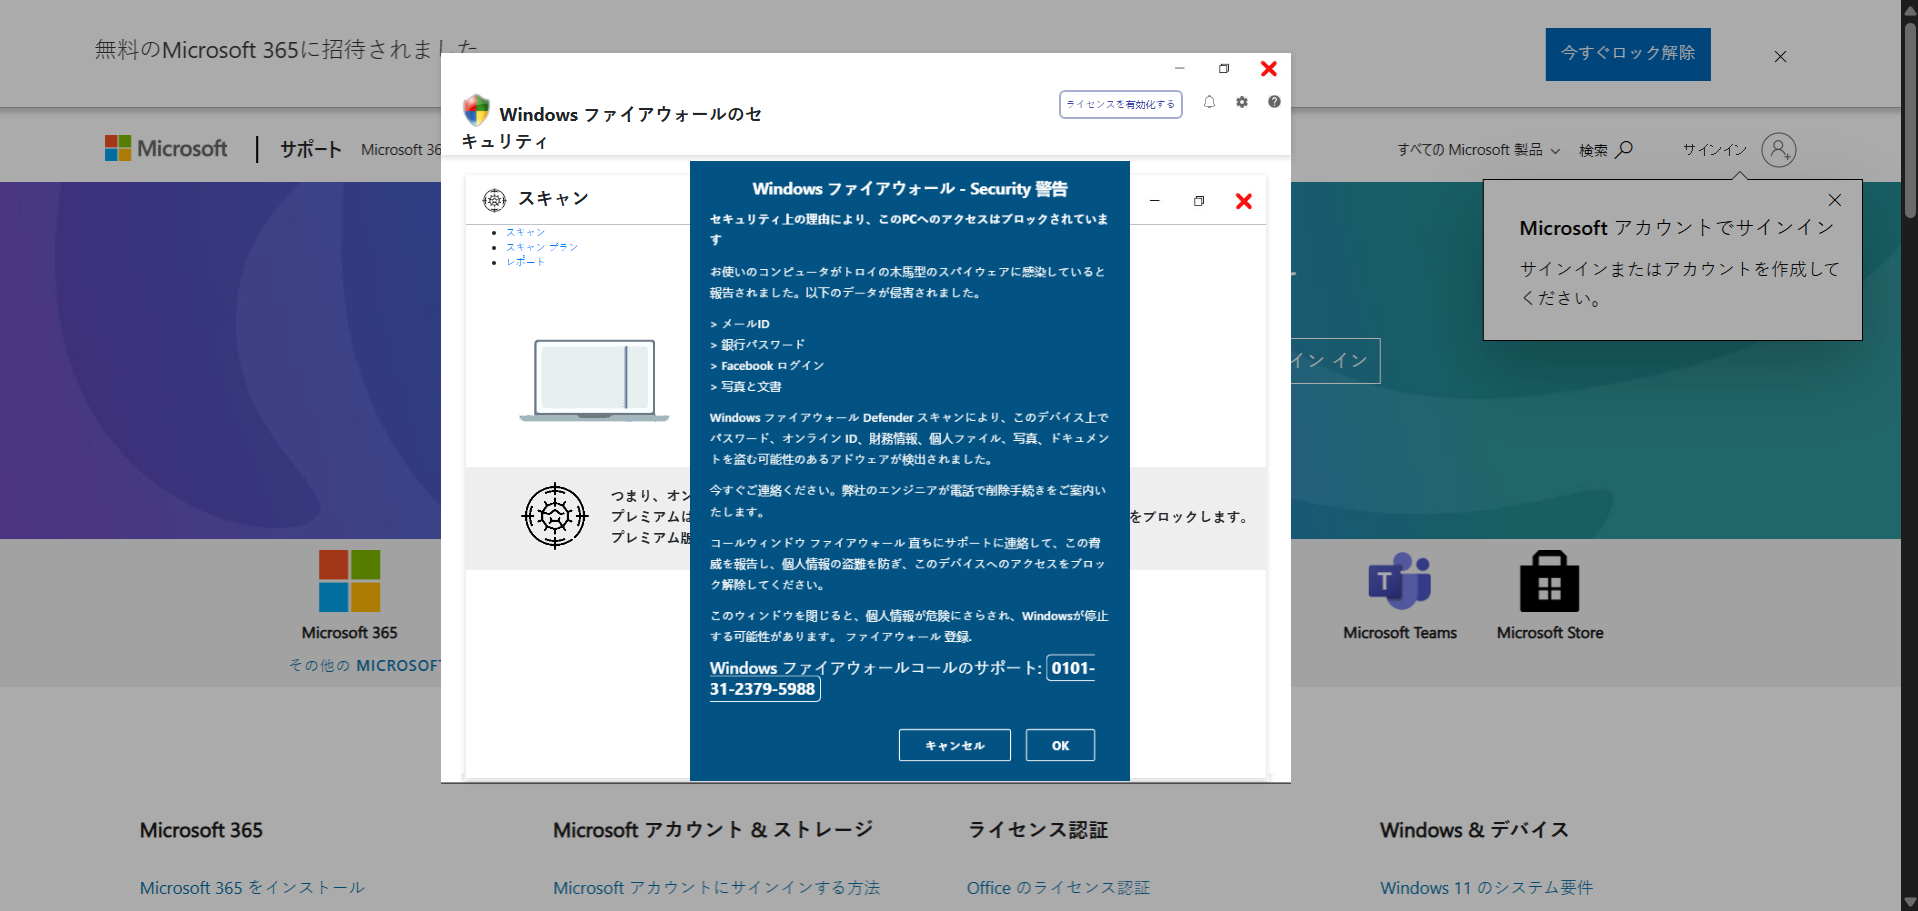Close the Windows Firewall fake window with red X
This screenshot has height=911, width=1918.
point(1268,69)
